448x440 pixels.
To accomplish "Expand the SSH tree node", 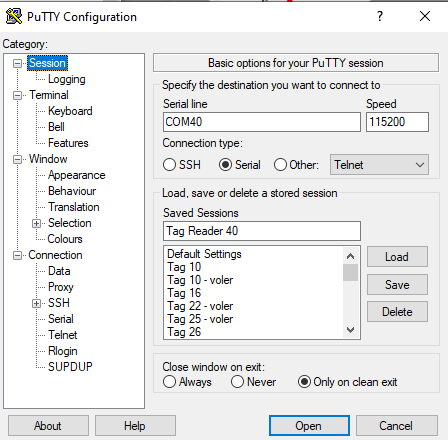I will coord(36,303).
